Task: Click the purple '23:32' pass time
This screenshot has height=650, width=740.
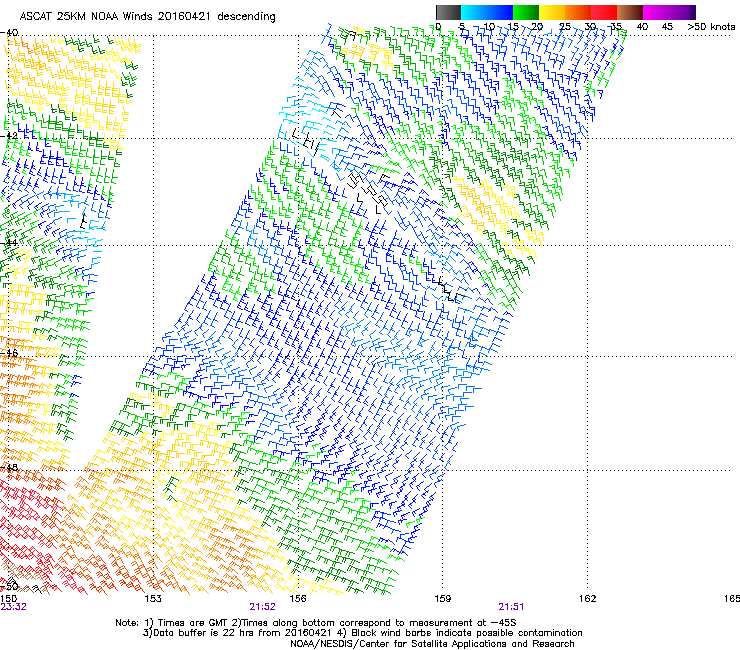Action: (x=13, y=607)
